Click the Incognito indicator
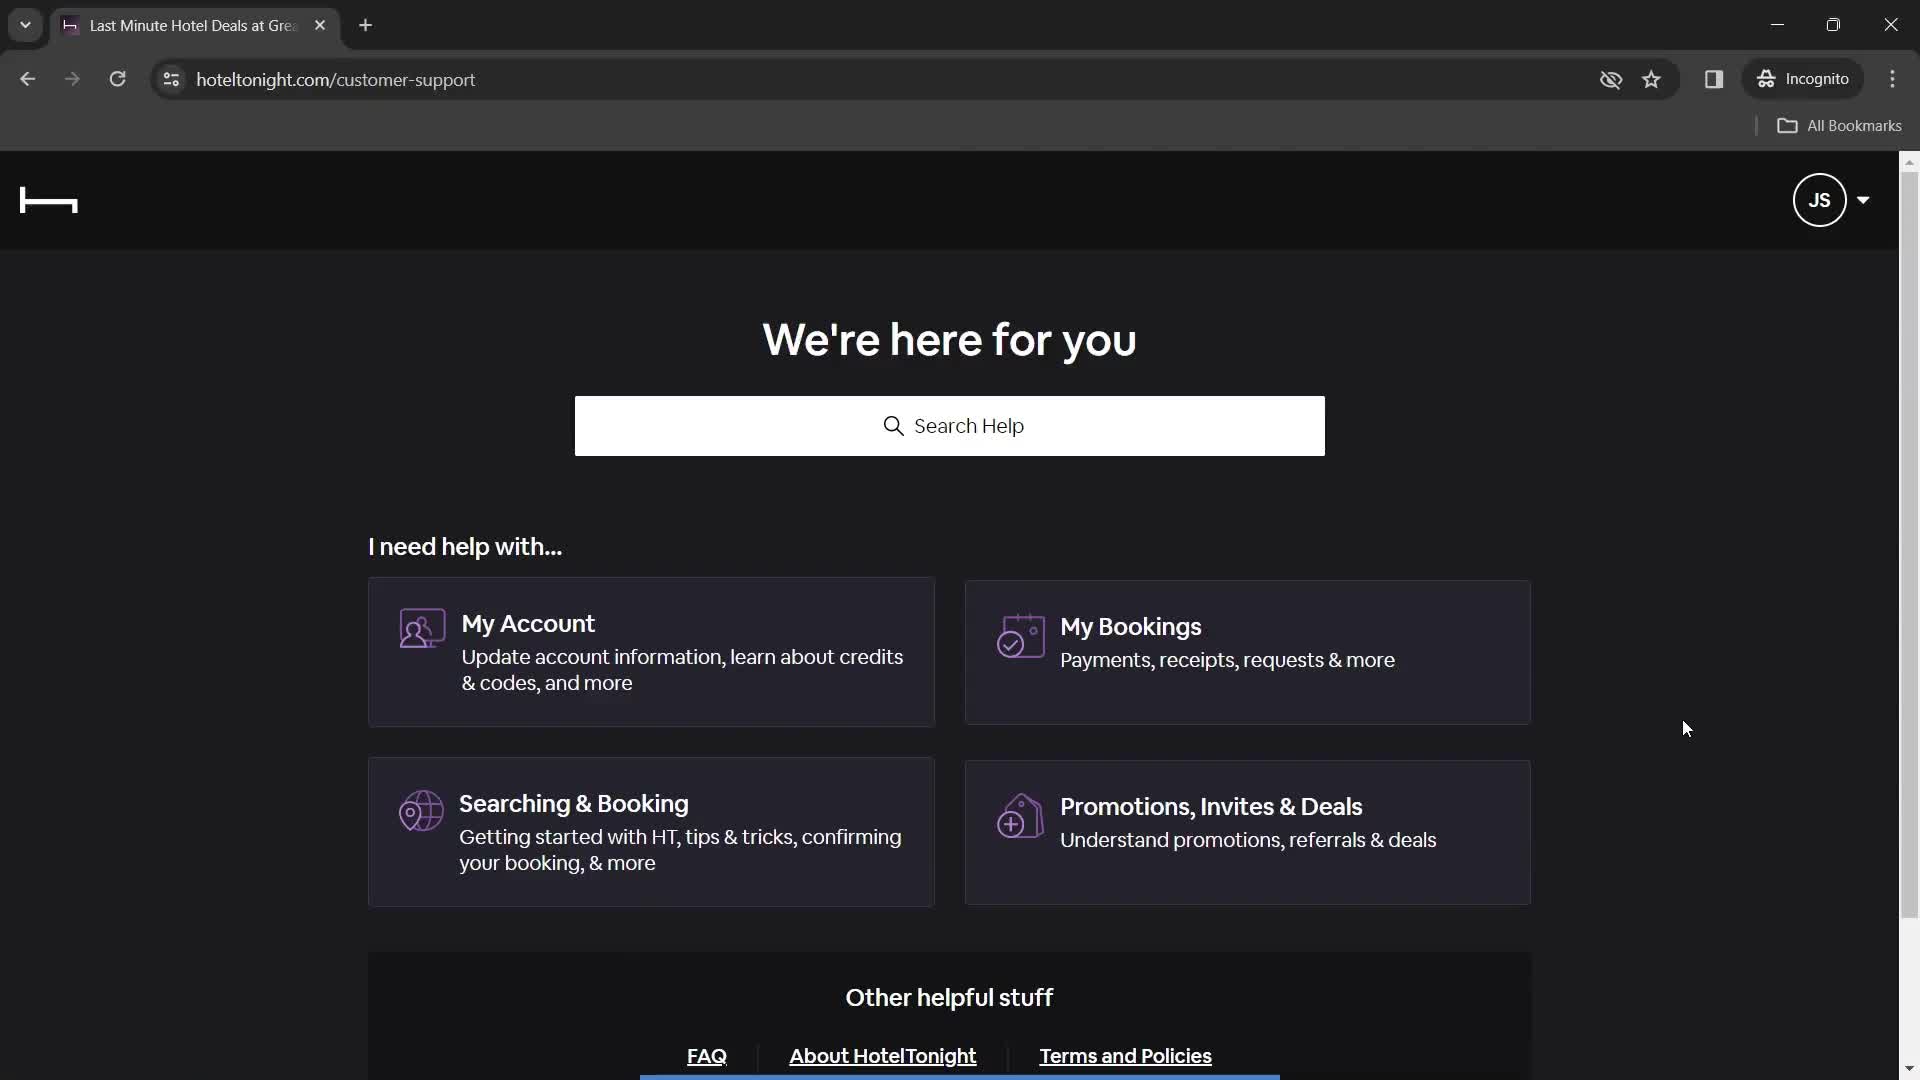This screenshot has height=1080, width=1920. pos(1803,79)
